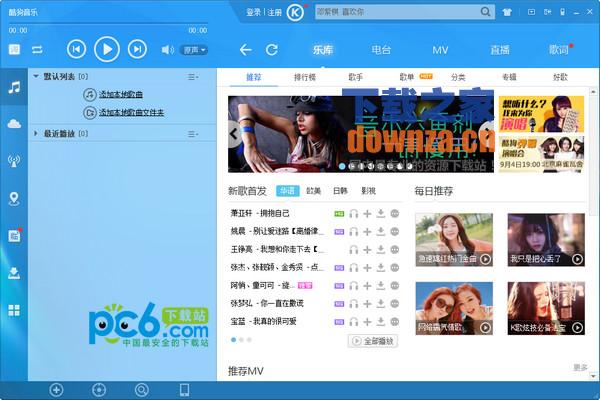Open the 原声 sound effect dropdown

194,50
